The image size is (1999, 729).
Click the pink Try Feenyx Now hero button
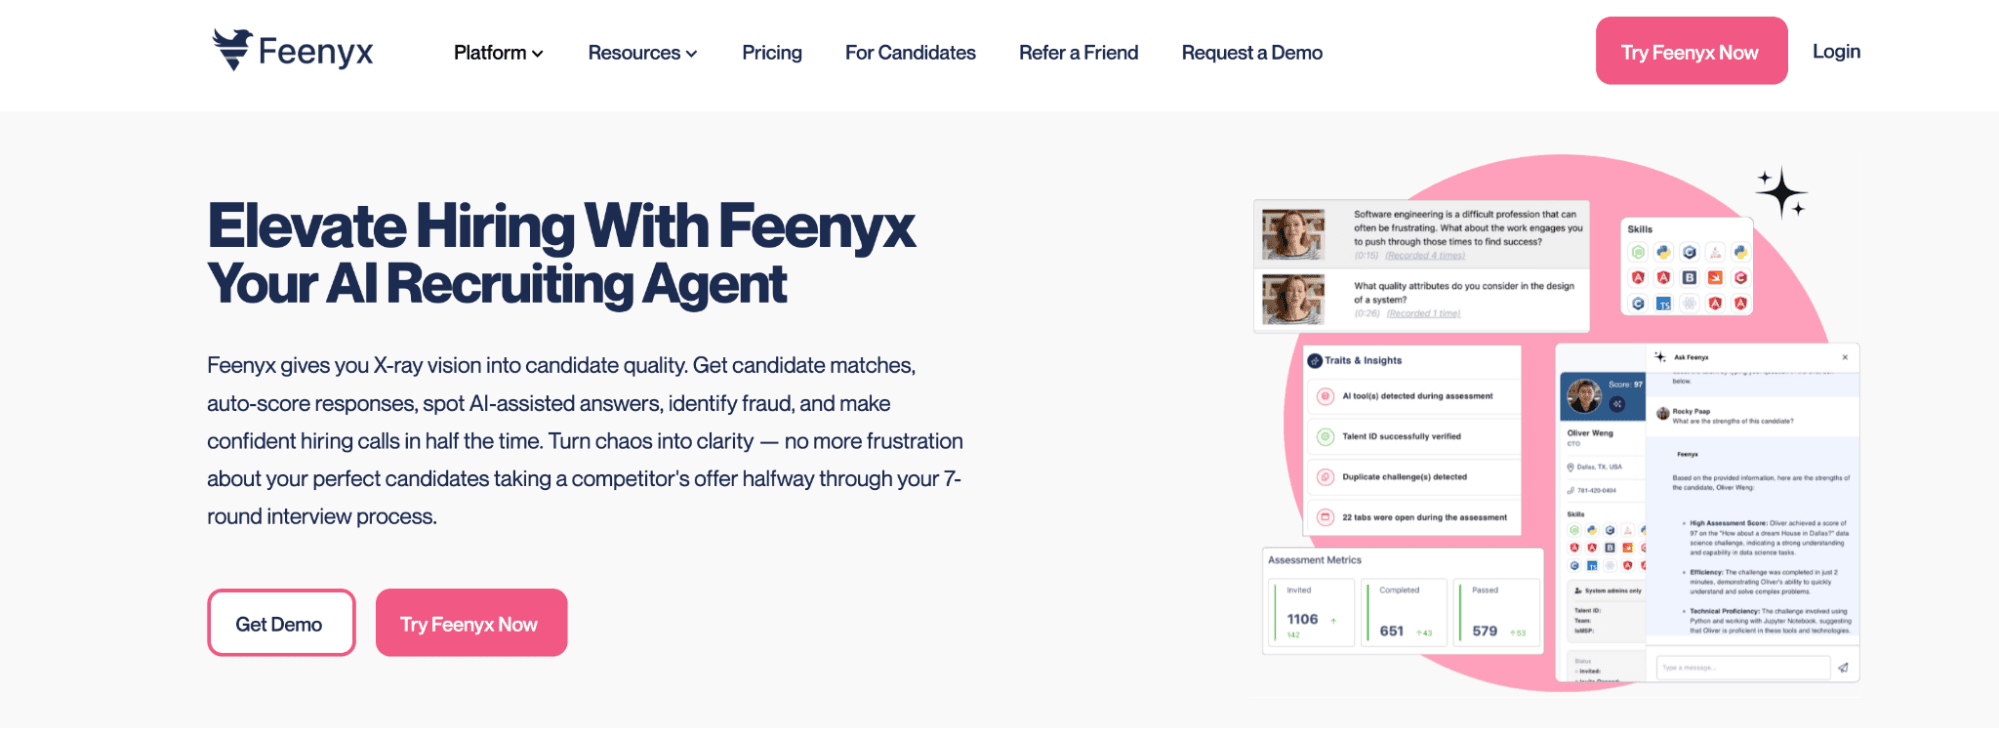[x=470, y=622]
